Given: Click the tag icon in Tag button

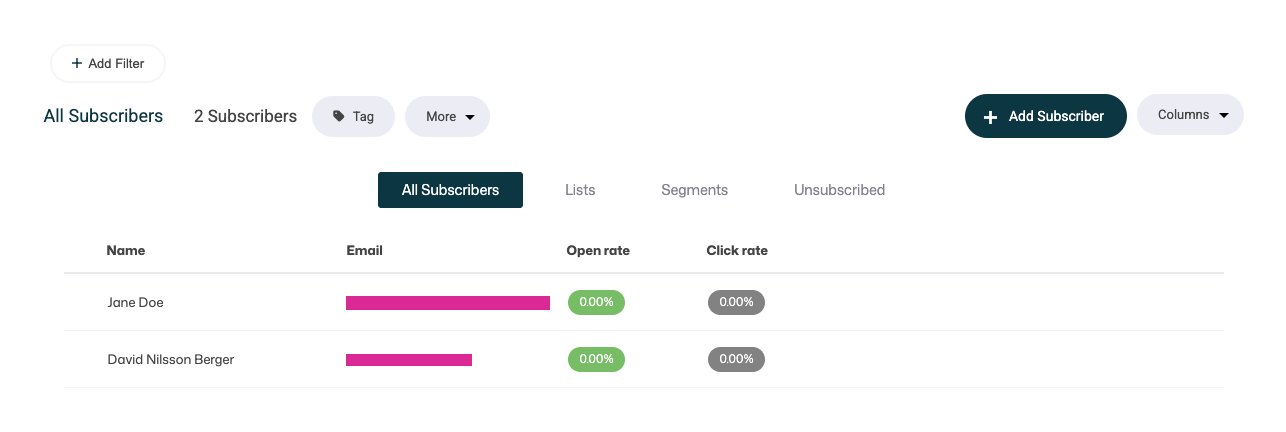Looking at the screenshot, I should (339, 116).
